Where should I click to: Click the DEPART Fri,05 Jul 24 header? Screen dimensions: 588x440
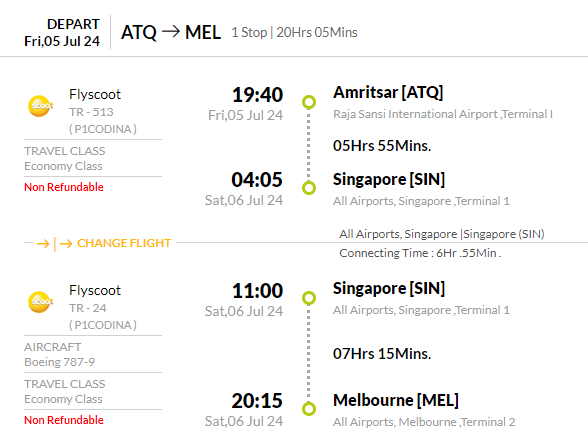(x=62, y=33)
